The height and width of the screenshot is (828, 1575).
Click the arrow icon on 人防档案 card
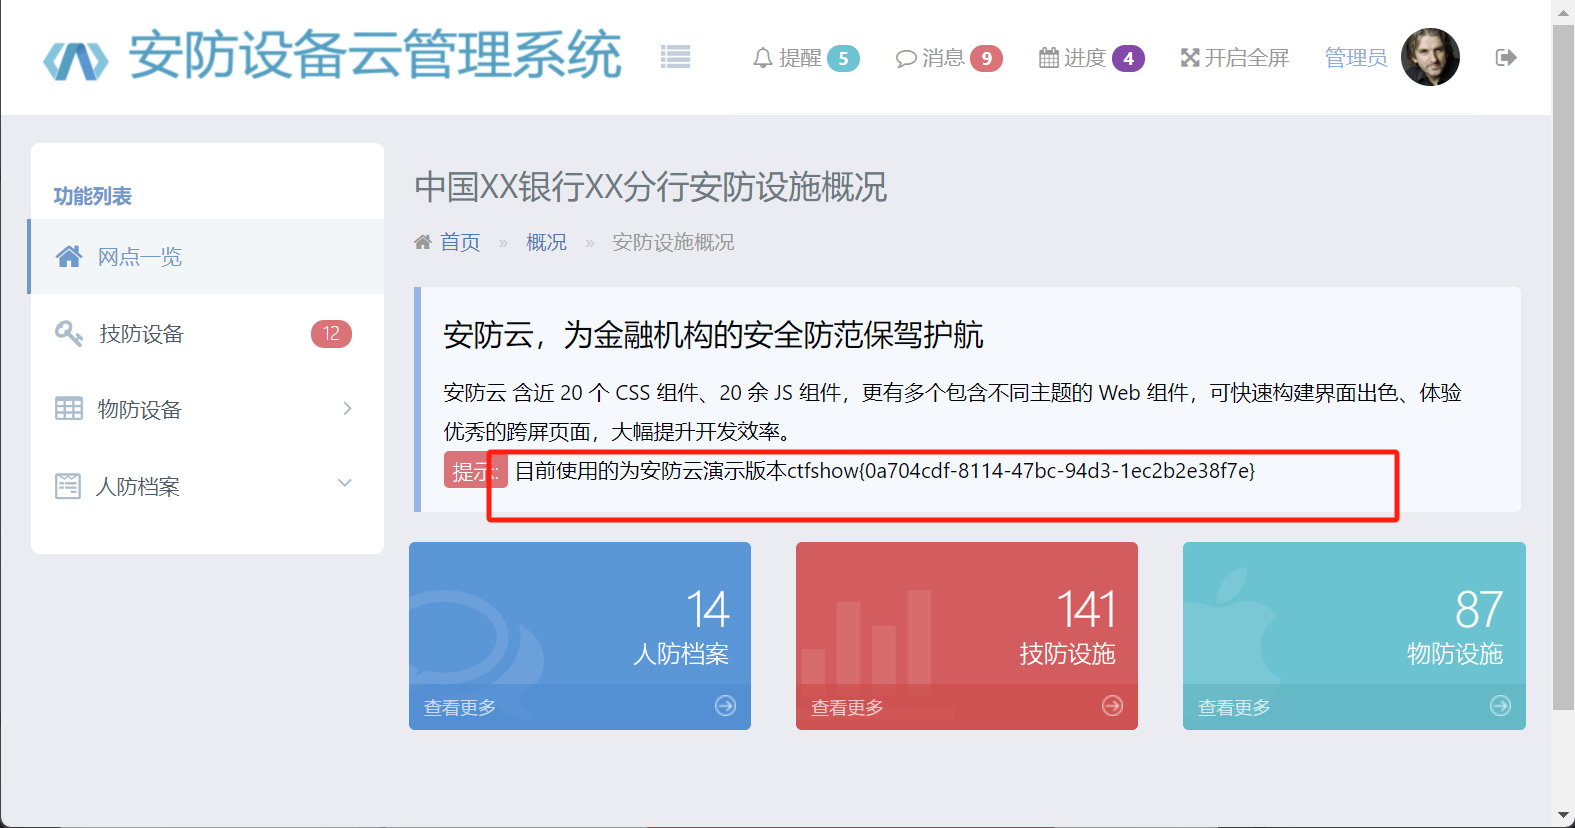[x=726, y=706]
